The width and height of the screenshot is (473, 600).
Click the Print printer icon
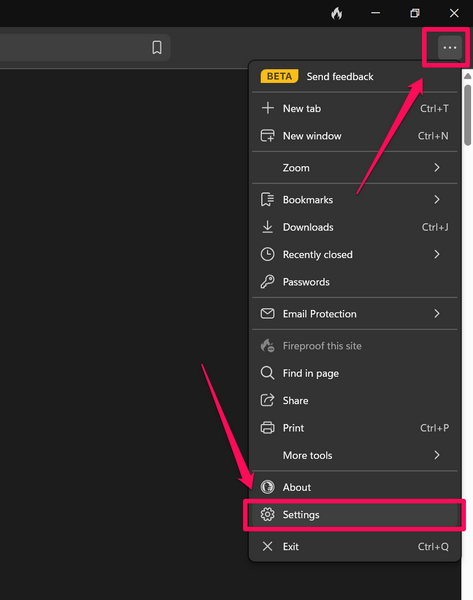(267, 427)
